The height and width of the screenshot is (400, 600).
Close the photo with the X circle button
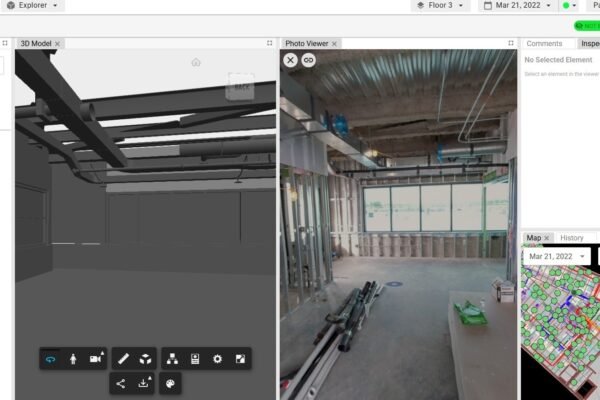[x=290, y=60]
